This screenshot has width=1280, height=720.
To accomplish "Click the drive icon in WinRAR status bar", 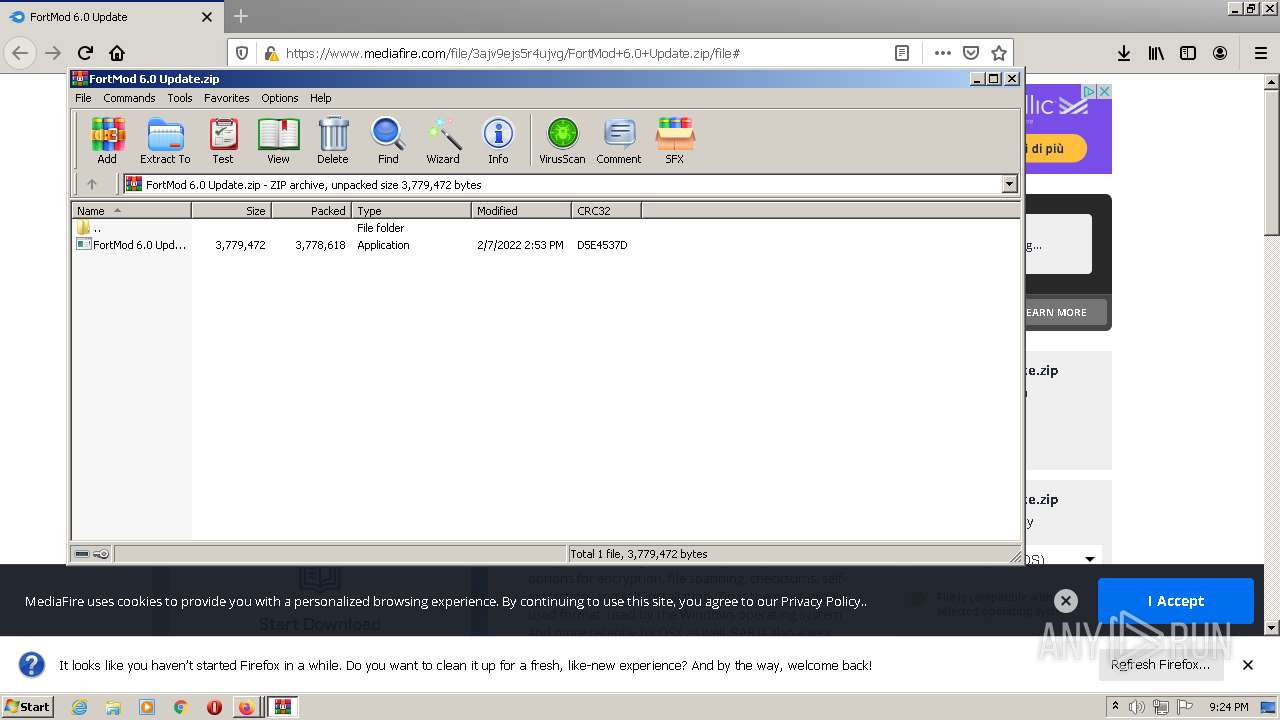I will click(x=82, y=553).
